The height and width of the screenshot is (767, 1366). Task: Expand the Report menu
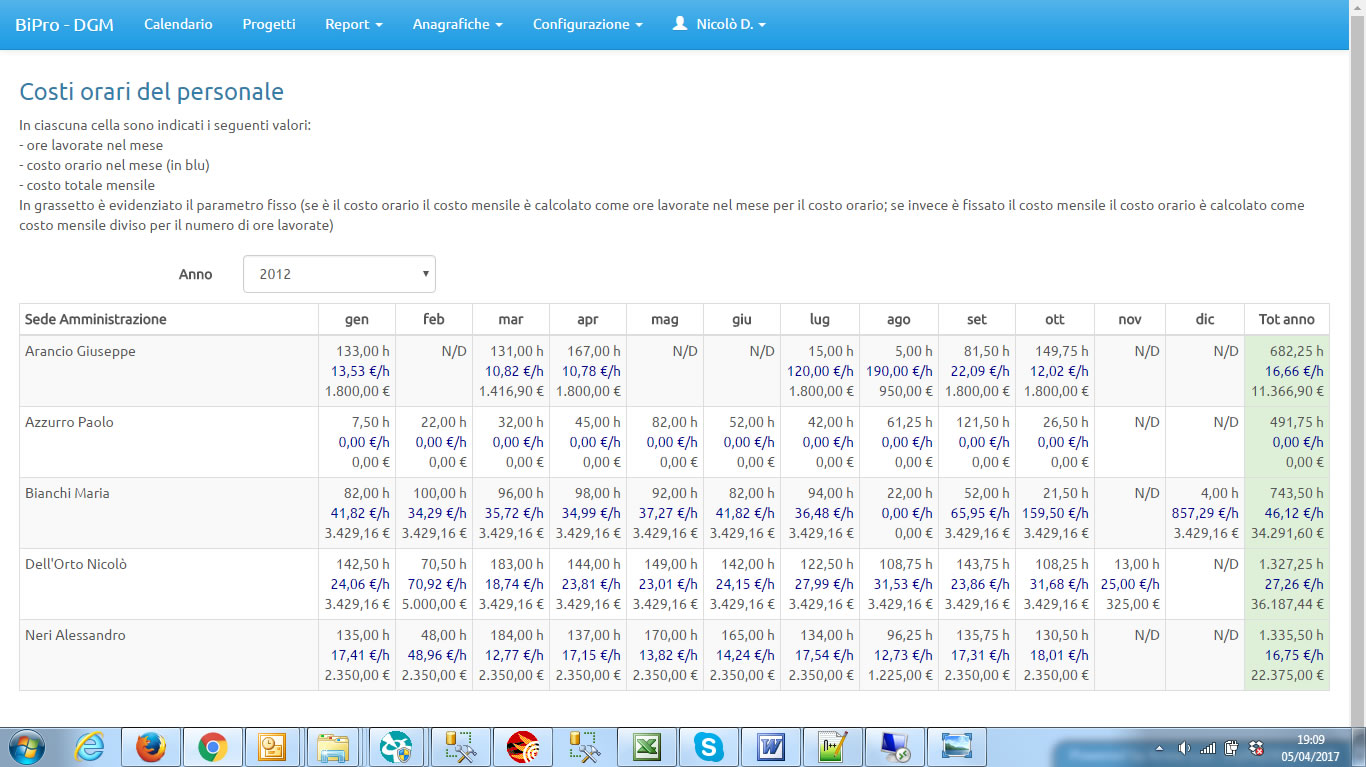tap(353, 24)
